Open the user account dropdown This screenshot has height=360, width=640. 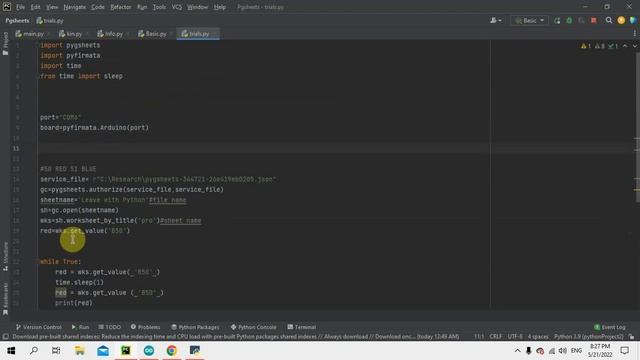(x=496, y=20)
